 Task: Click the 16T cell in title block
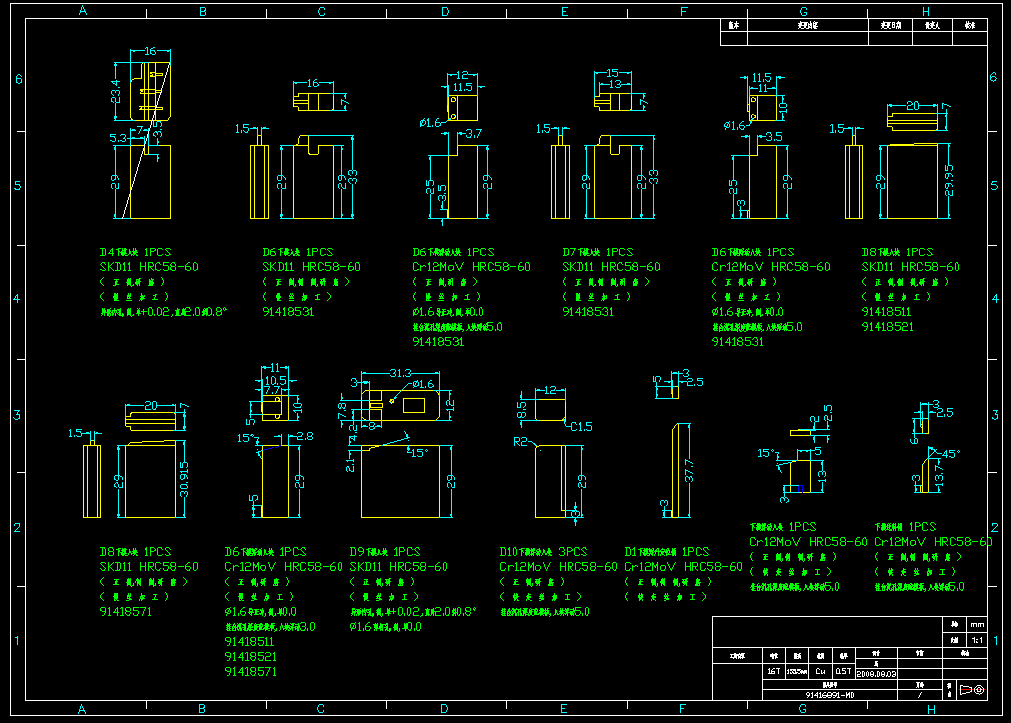[x=774, y=671]
